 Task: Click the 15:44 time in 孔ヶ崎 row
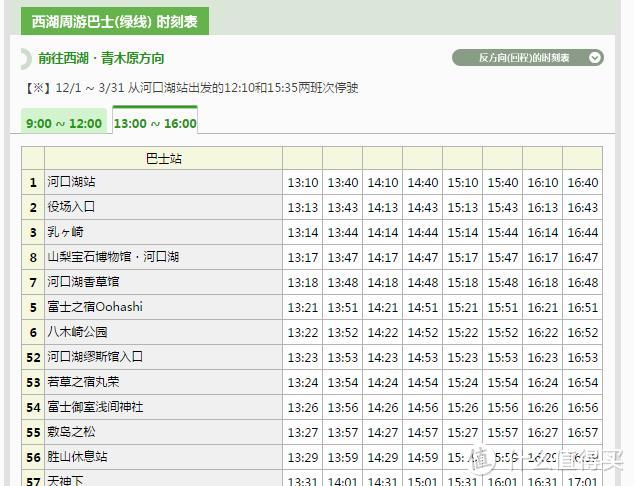pos(503,233)
